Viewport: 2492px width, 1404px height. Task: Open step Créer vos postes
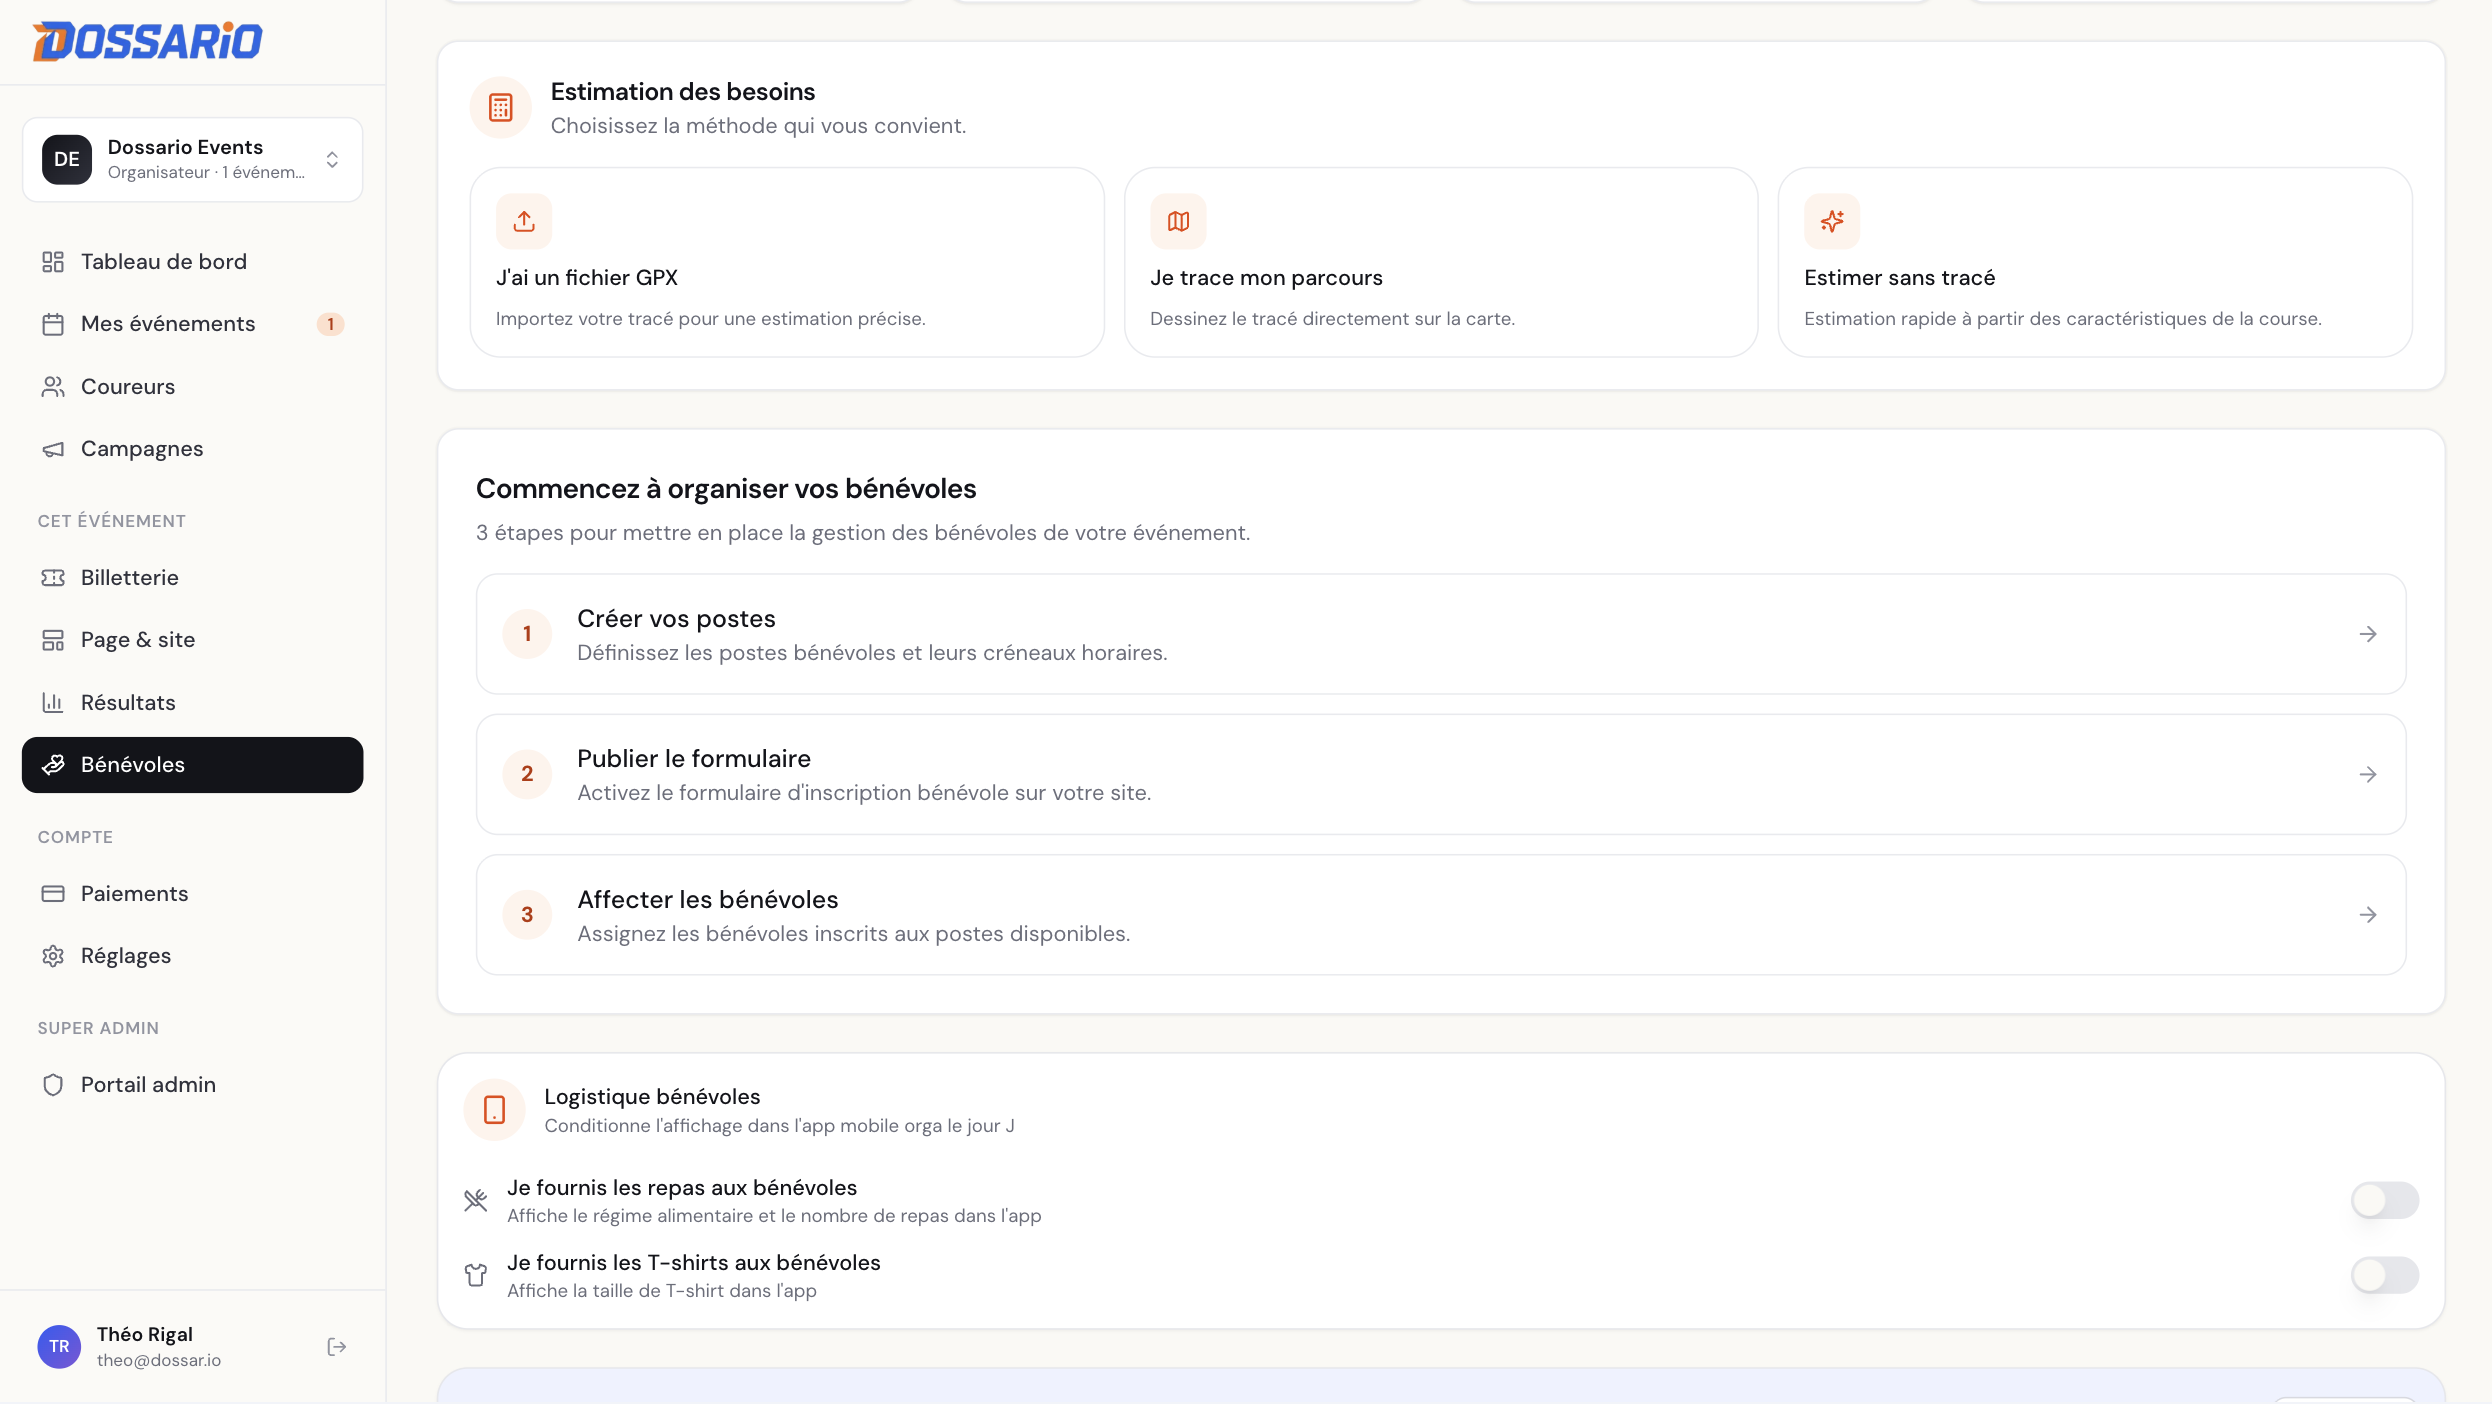tap(1441, 634)
